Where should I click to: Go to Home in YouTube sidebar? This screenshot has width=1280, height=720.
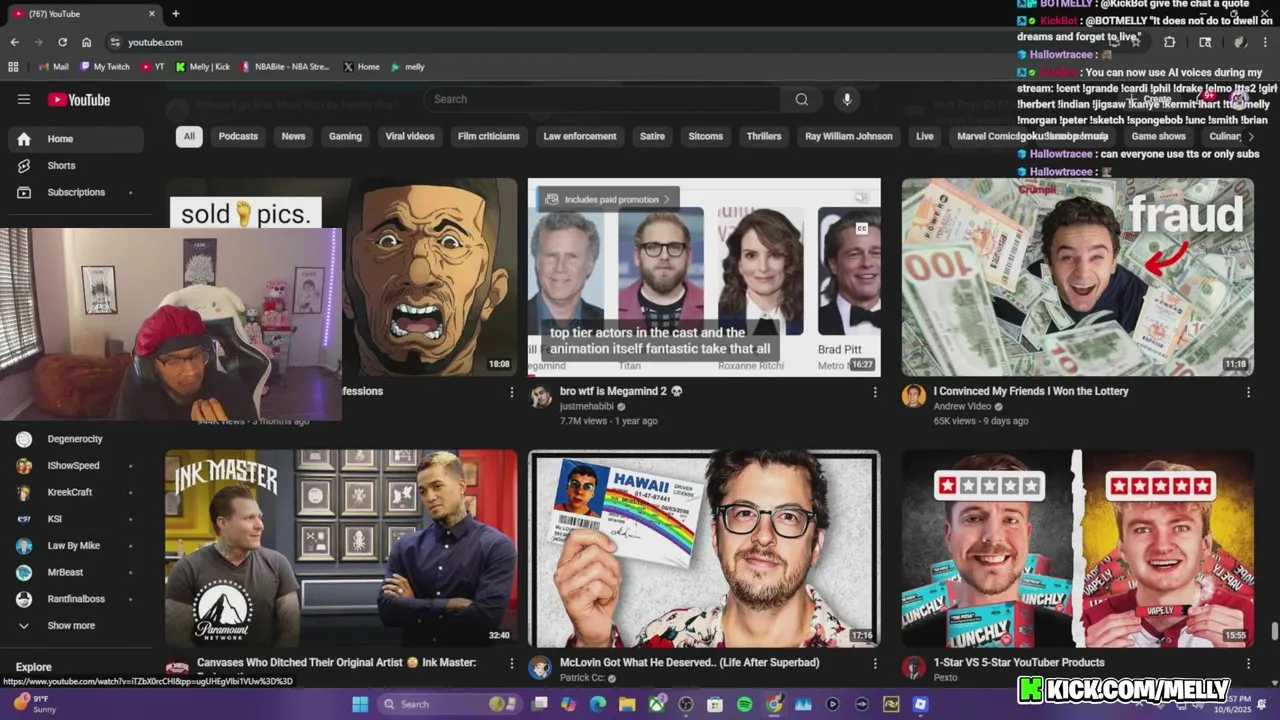click(76, 139)
